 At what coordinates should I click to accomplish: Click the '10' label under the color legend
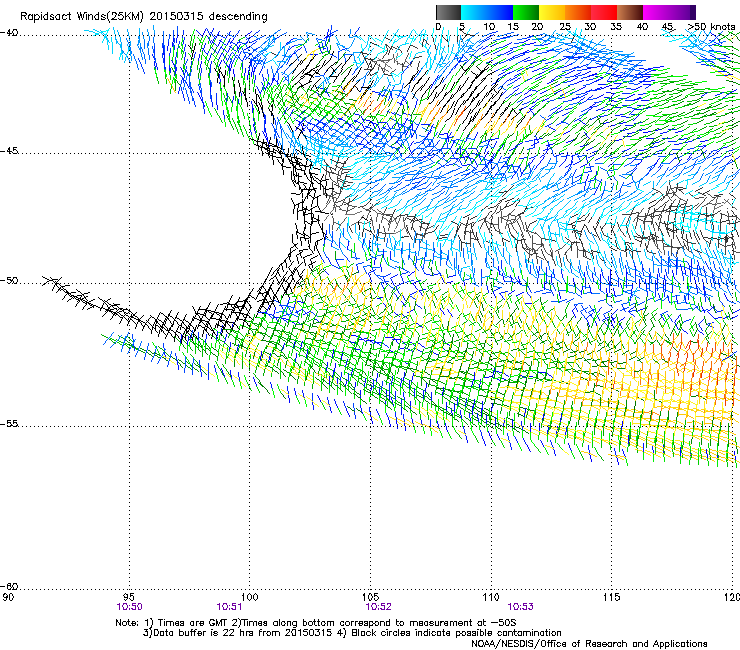489,27
